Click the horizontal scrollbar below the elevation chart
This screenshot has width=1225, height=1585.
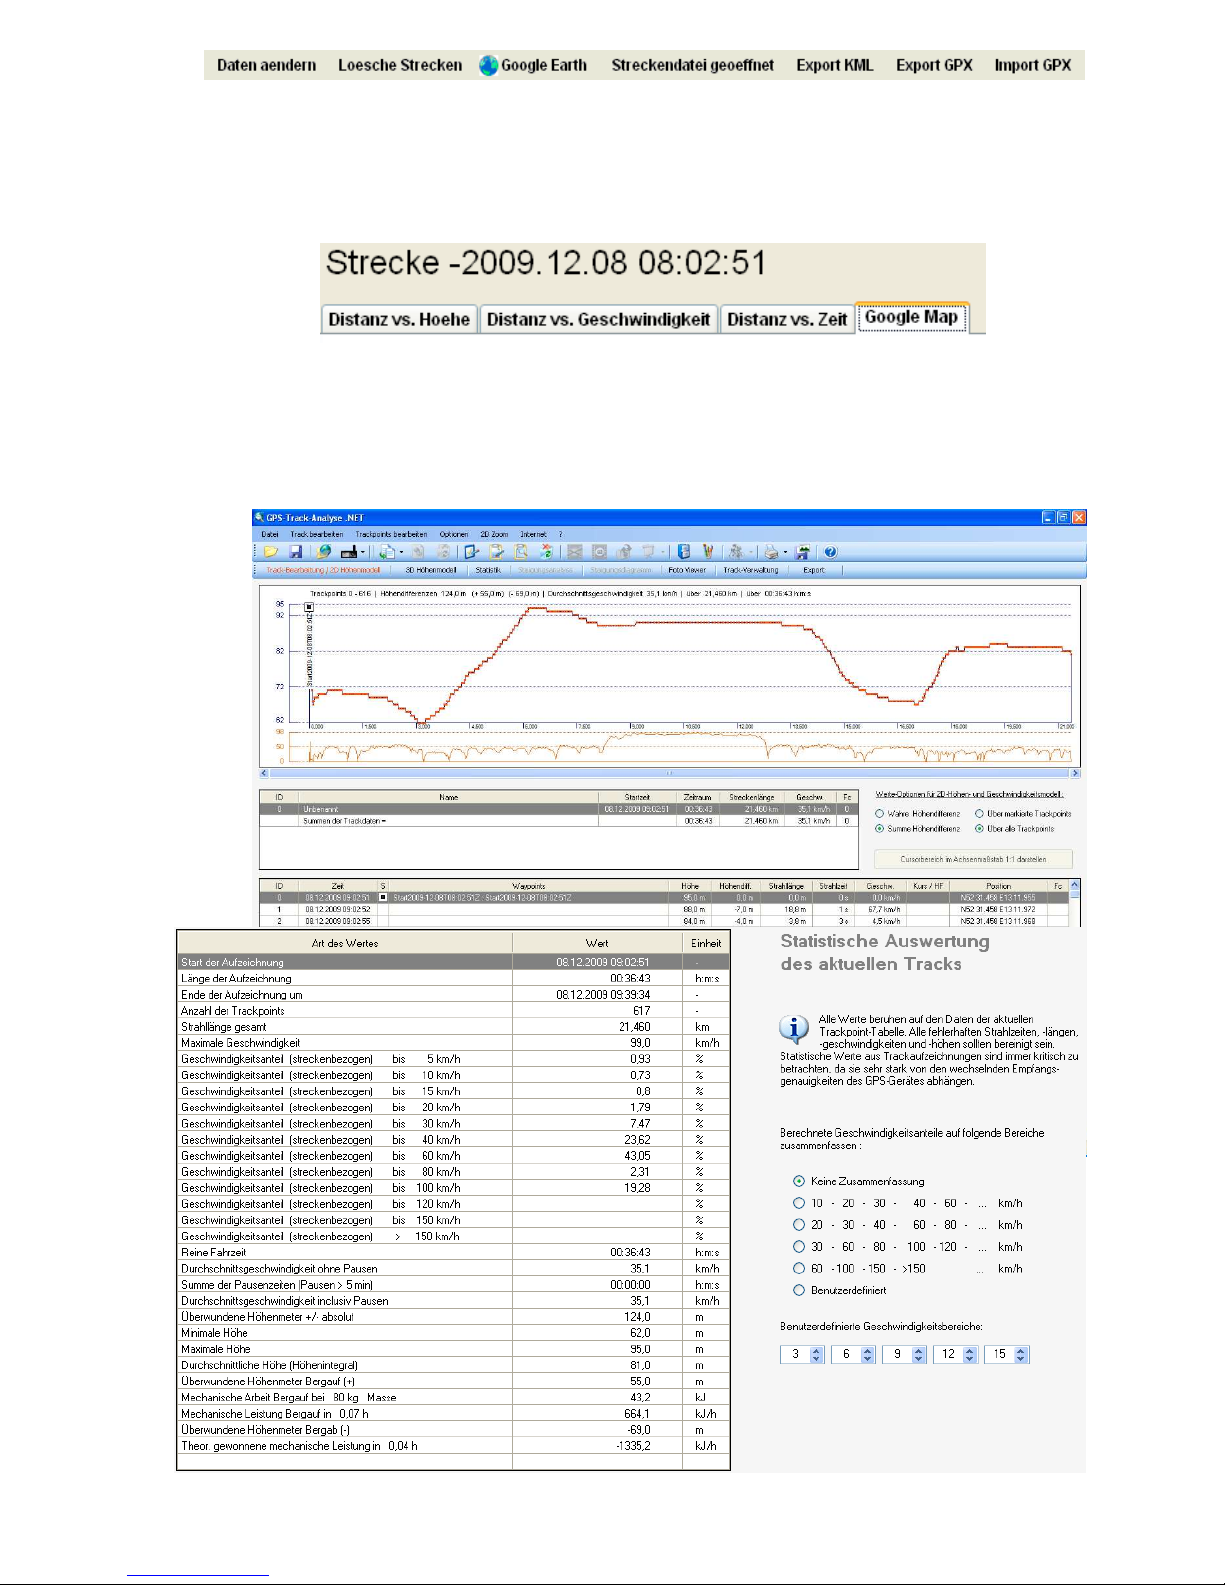(x=670, y=773)
